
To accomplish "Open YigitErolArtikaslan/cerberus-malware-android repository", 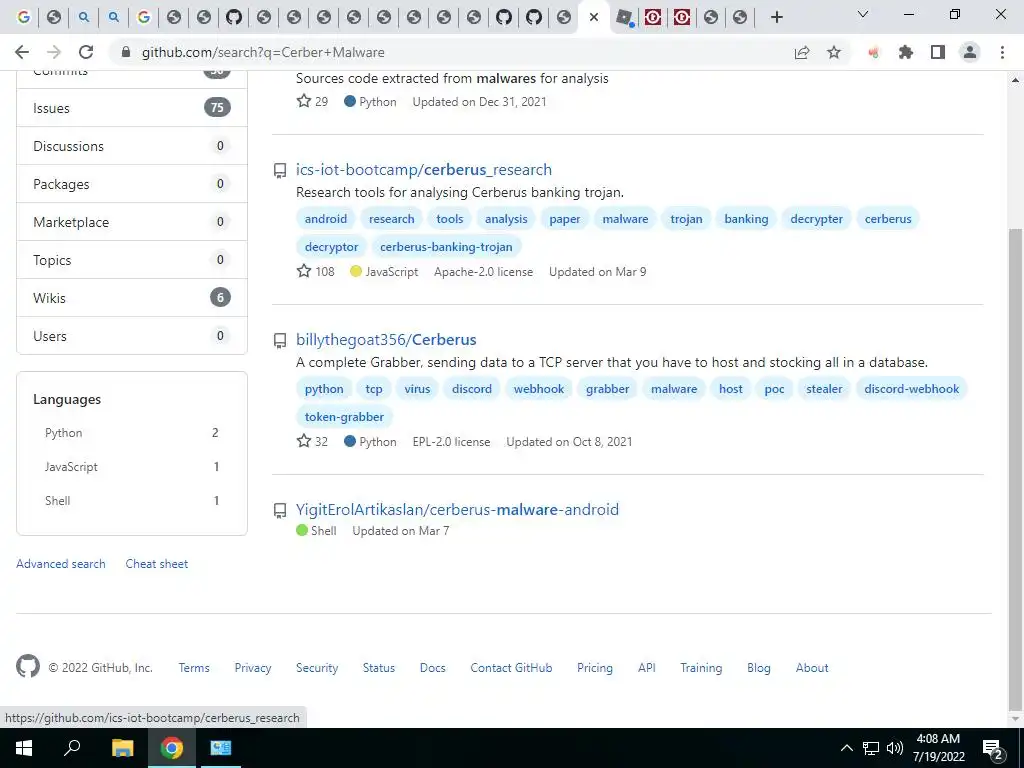I will tap(457, 509).
